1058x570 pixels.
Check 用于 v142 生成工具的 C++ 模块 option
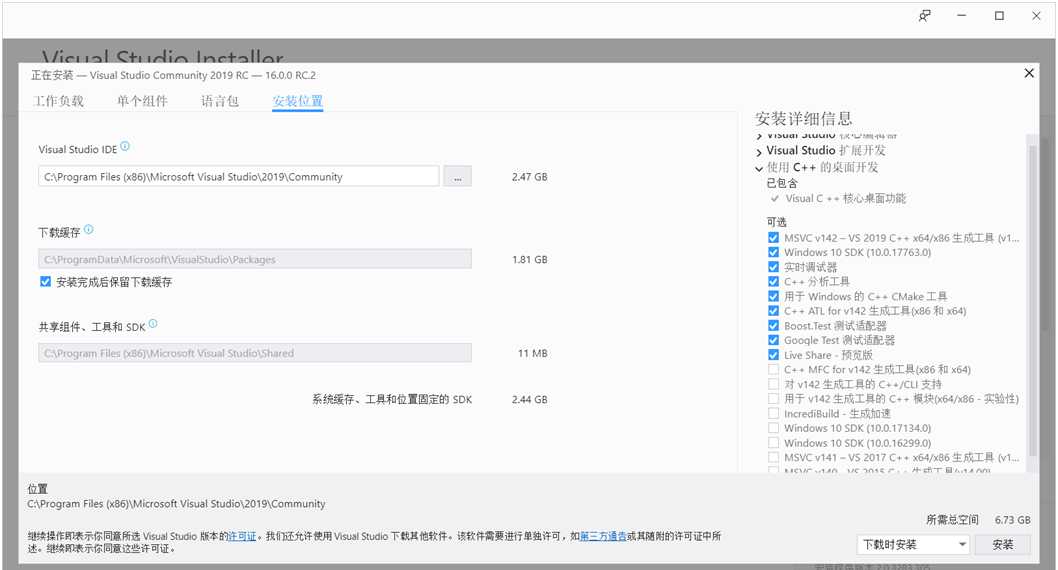(773, 399)
